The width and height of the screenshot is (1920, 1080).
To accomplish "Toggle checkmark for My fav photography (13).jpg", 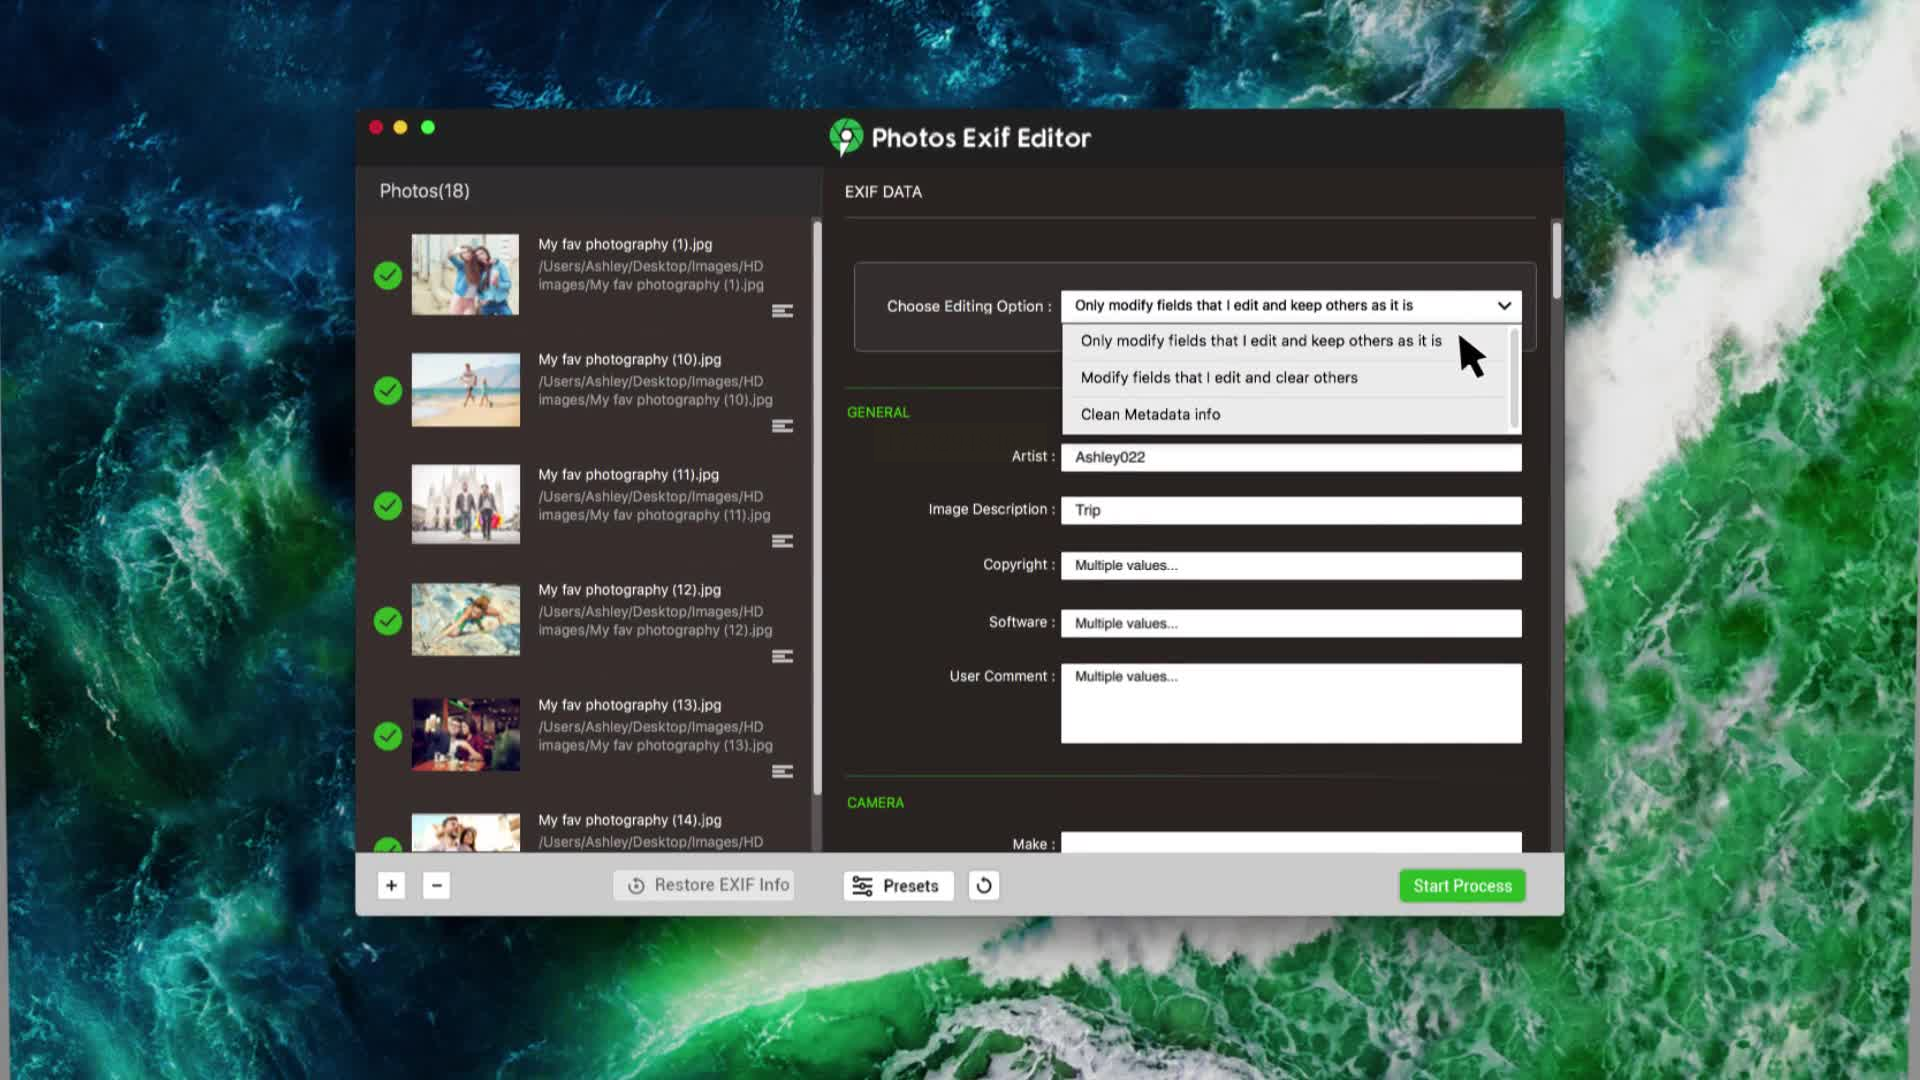I will (x=388, y=736).
